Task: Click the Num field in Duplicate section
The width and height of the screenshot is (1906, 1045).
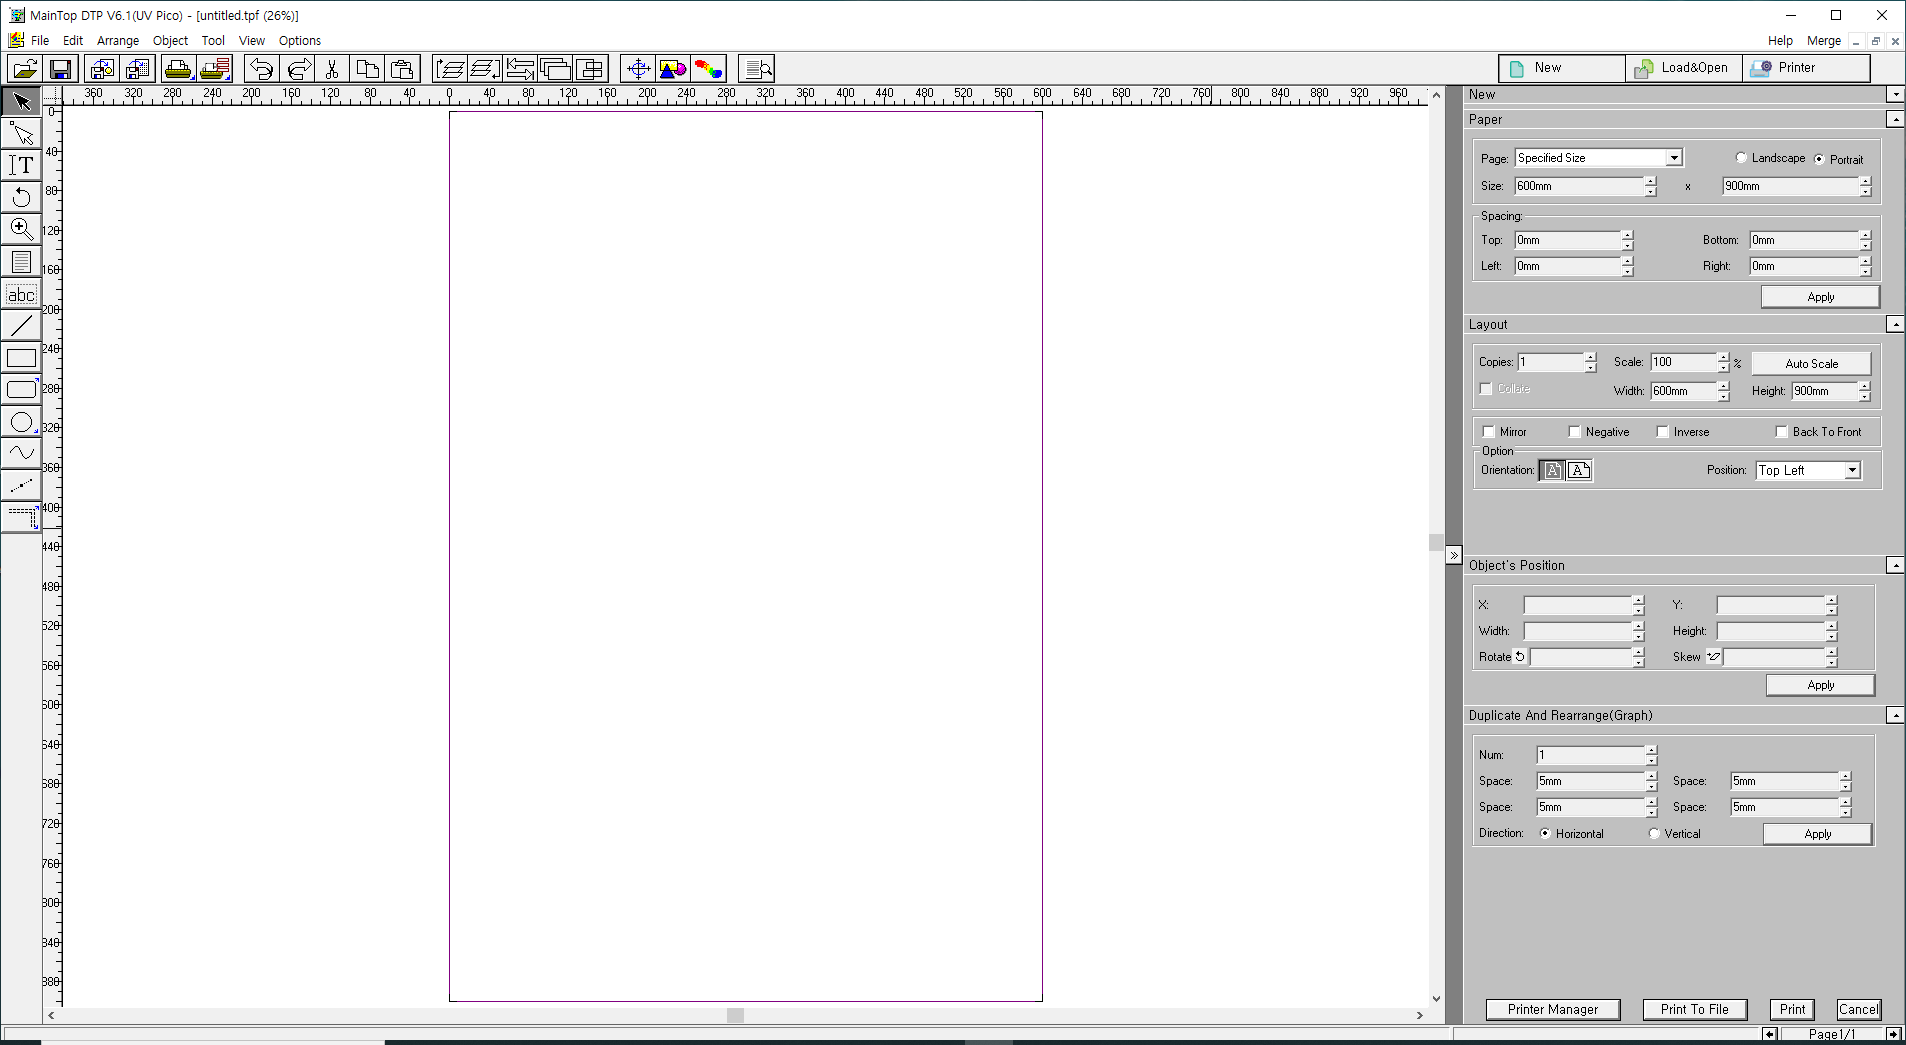Action: (x=1590, y=755)
